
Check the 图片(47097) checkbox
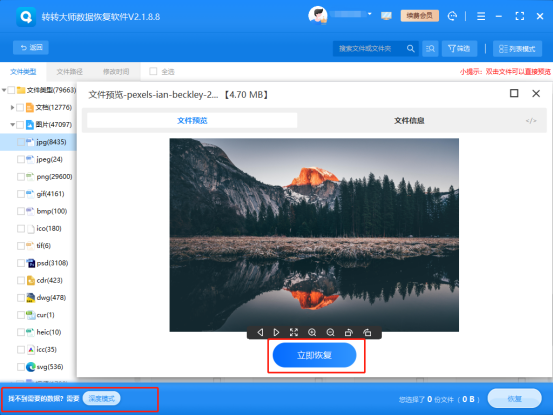coord(20,125)
